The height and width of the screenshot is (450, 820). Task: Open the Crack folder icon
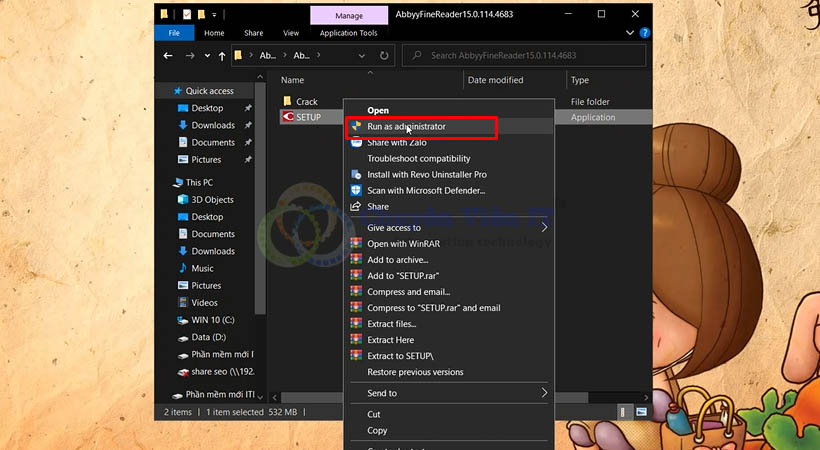point(288,101)
